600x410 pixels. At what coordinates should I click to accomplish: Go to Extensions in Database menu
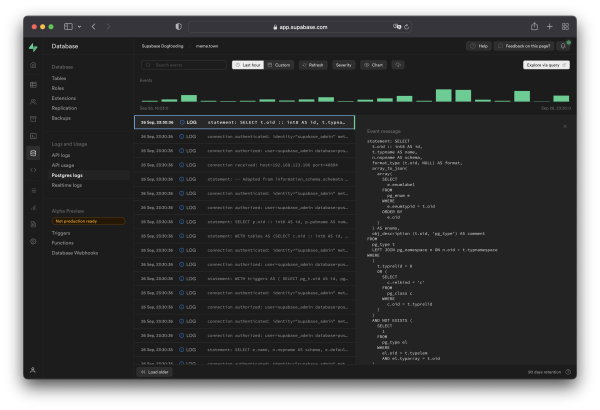(64, 98)
